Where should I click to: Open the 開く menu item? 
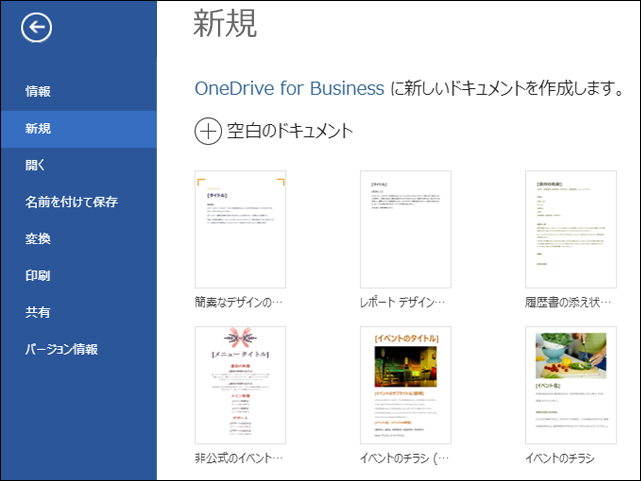click(35, 166)
